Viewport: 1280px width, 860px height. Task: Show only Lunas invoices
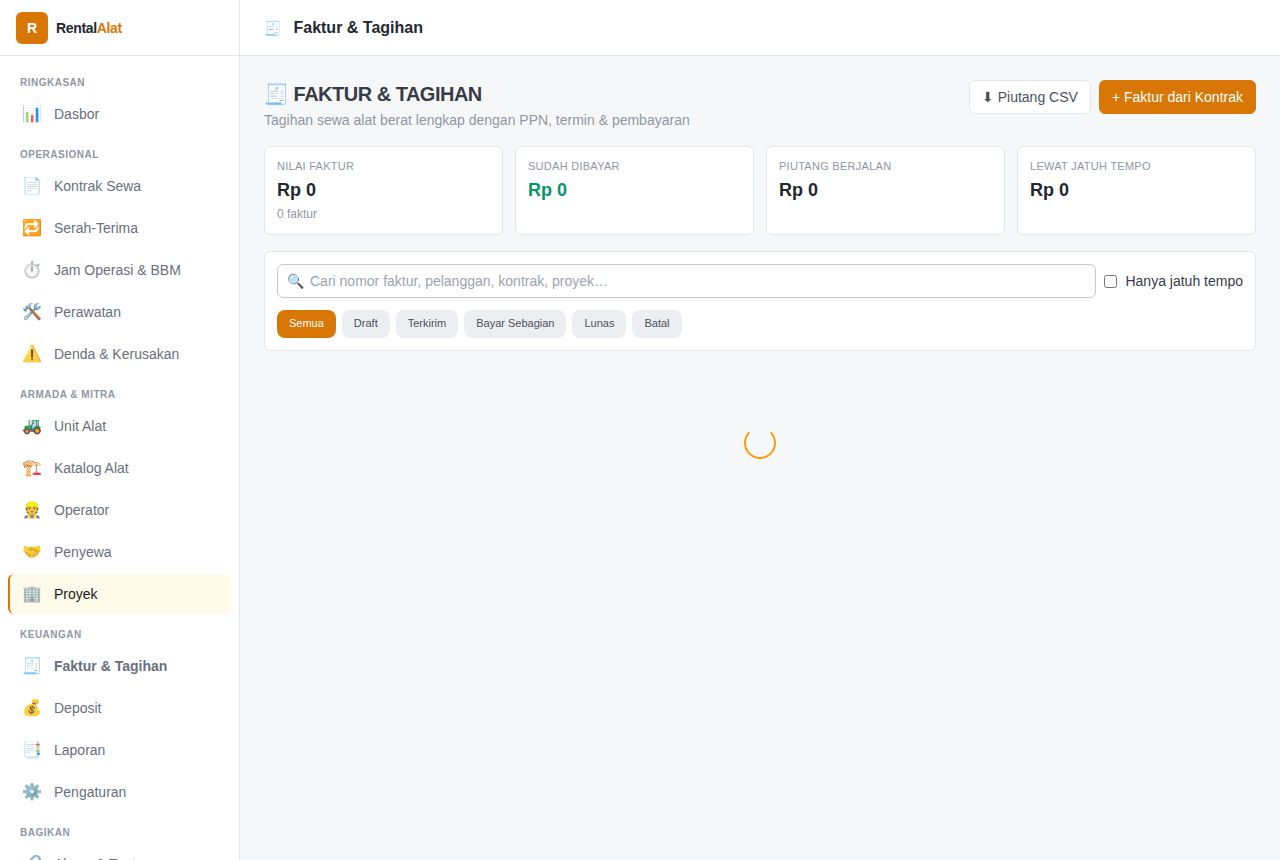599,324
